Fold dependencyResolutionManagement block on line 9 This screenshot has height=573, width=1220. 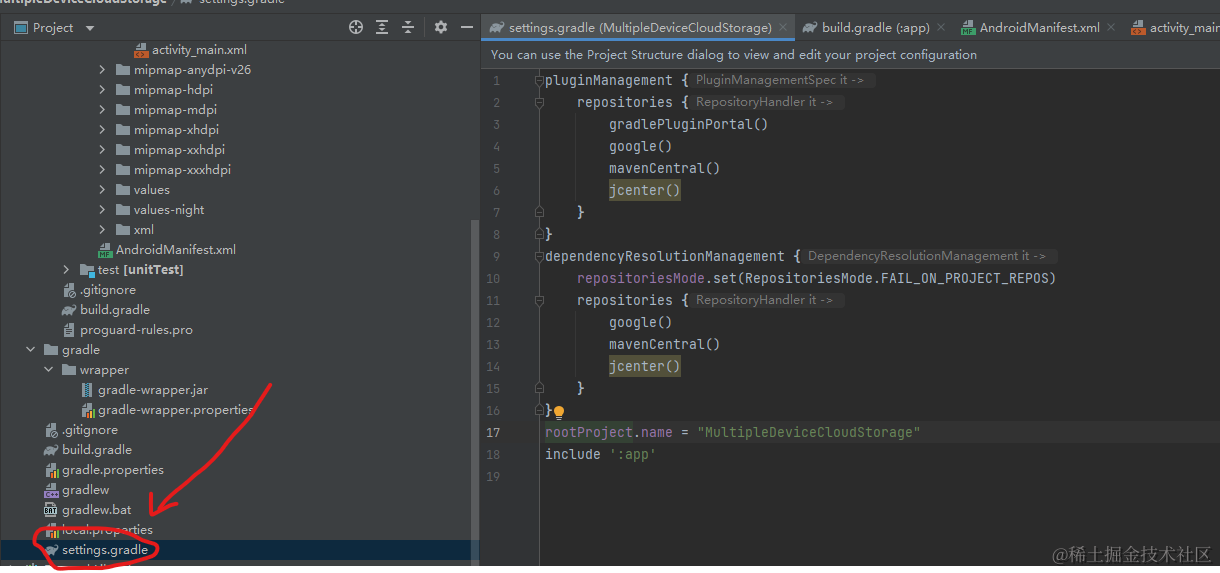coord(539,256)
